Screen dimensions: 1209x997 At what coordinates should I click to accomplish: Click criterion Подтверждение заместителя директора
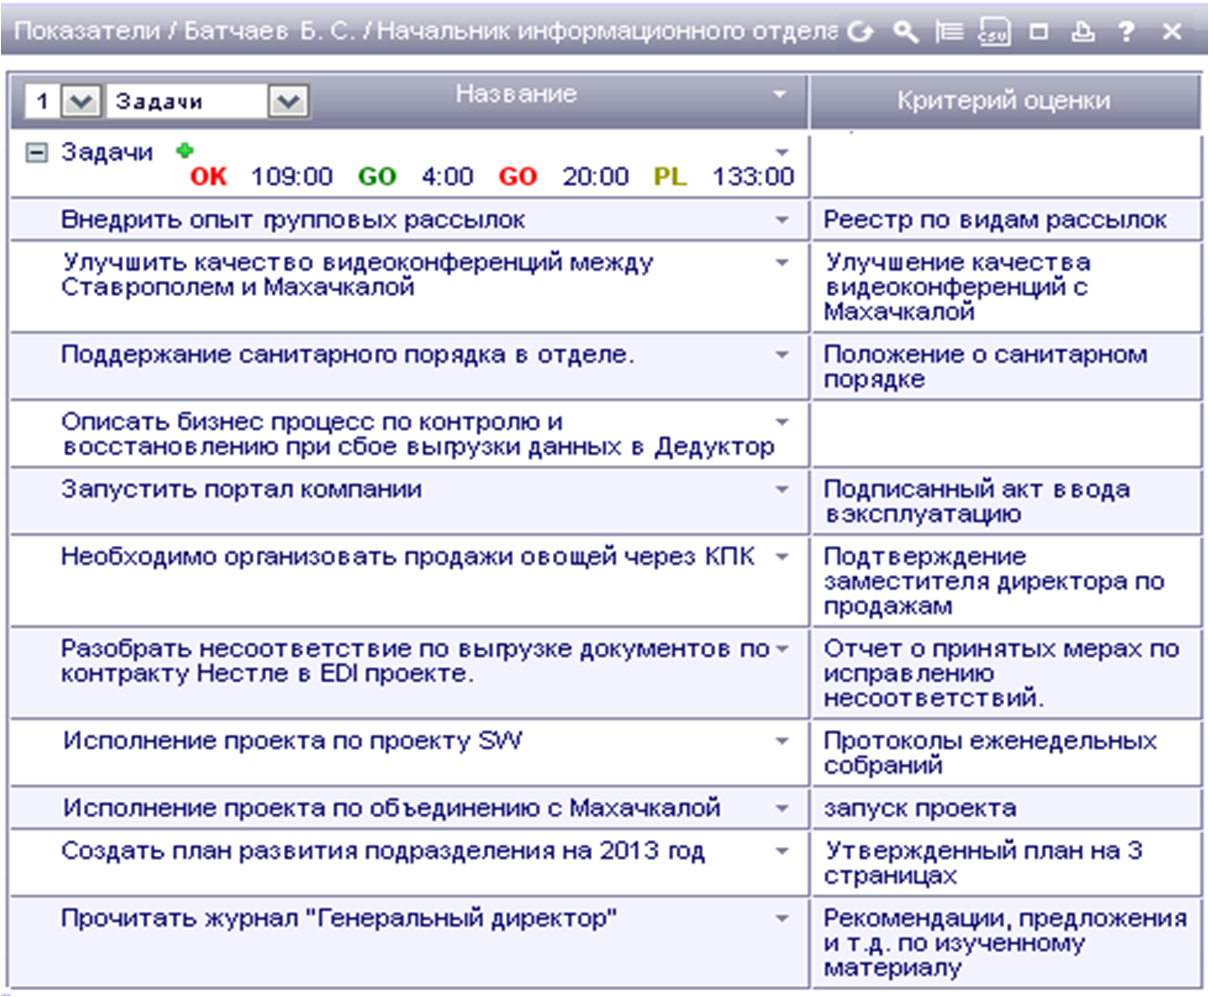pos(994,581)
